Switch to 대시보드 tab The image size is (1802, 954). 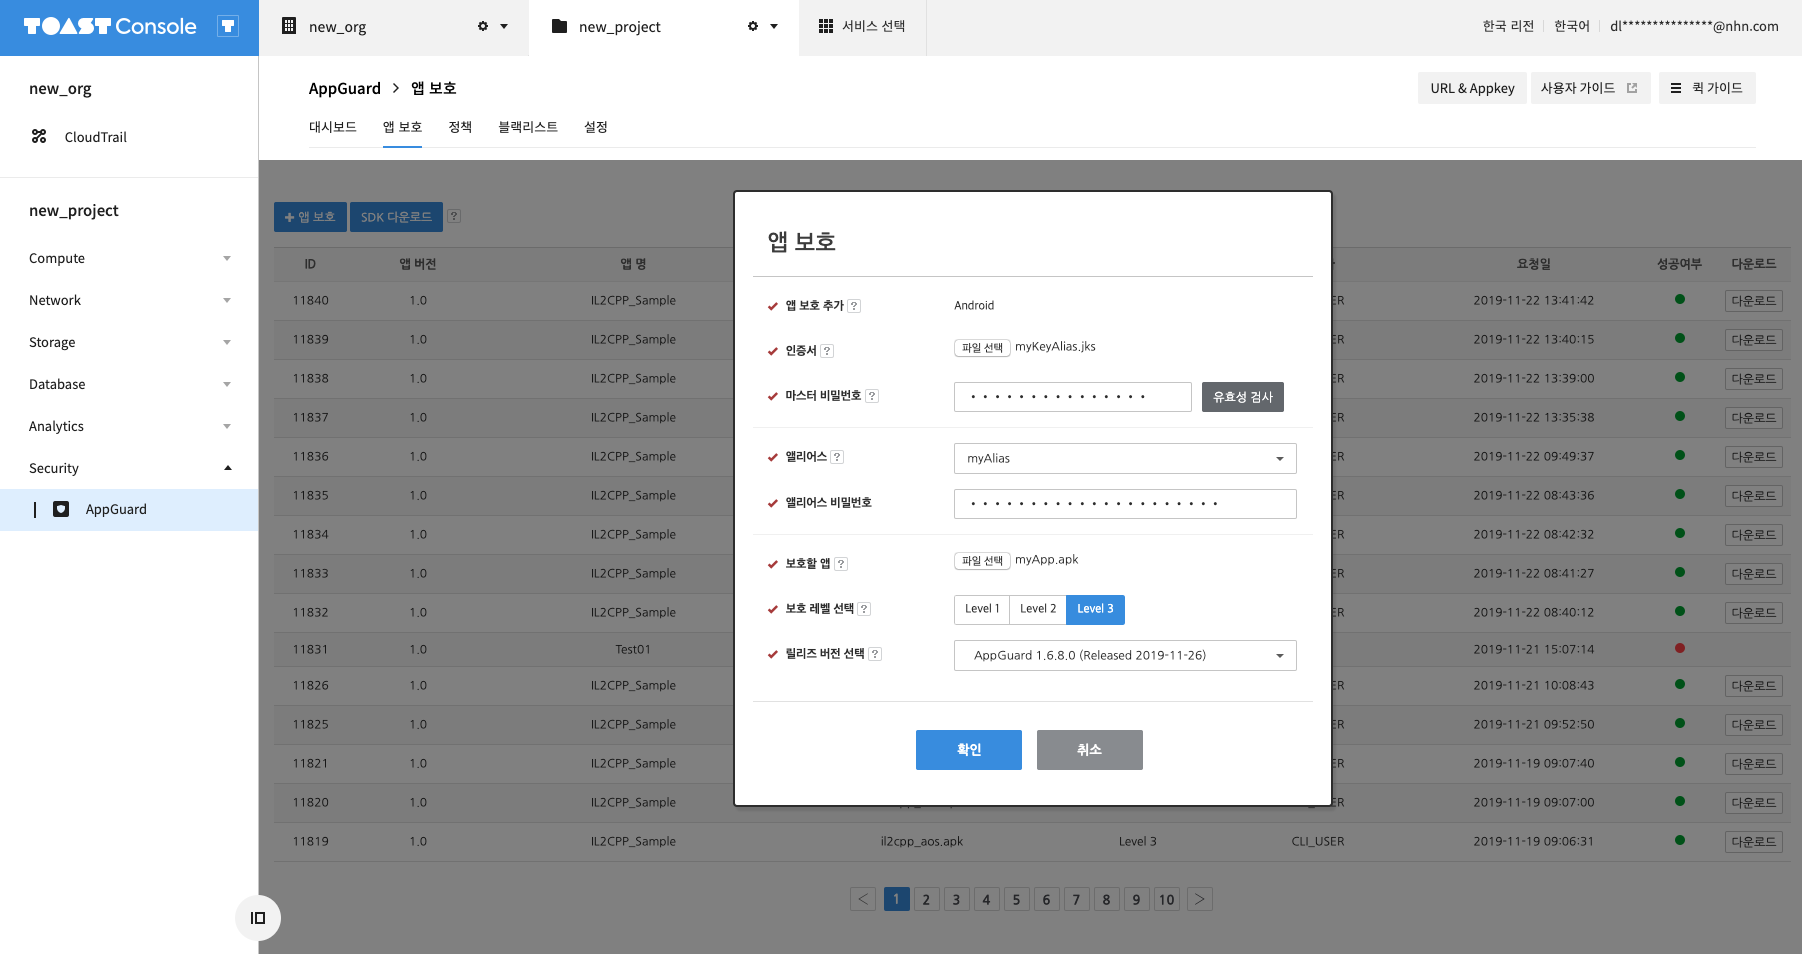pyautogui.click(x=333, y=127)
